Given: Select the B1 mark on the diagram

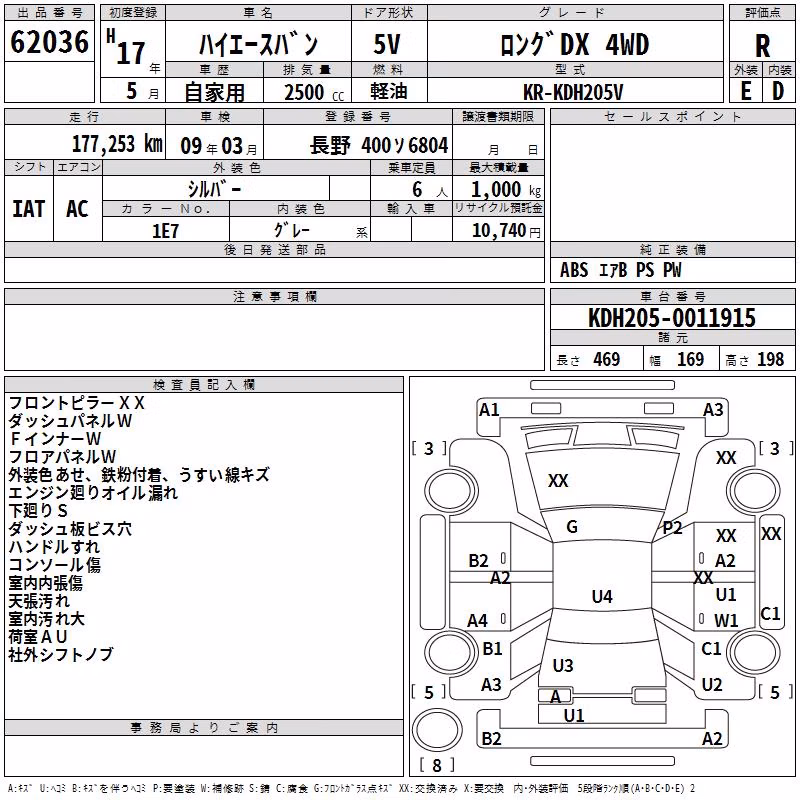Looking at the screenshot, I should point(492,648).
